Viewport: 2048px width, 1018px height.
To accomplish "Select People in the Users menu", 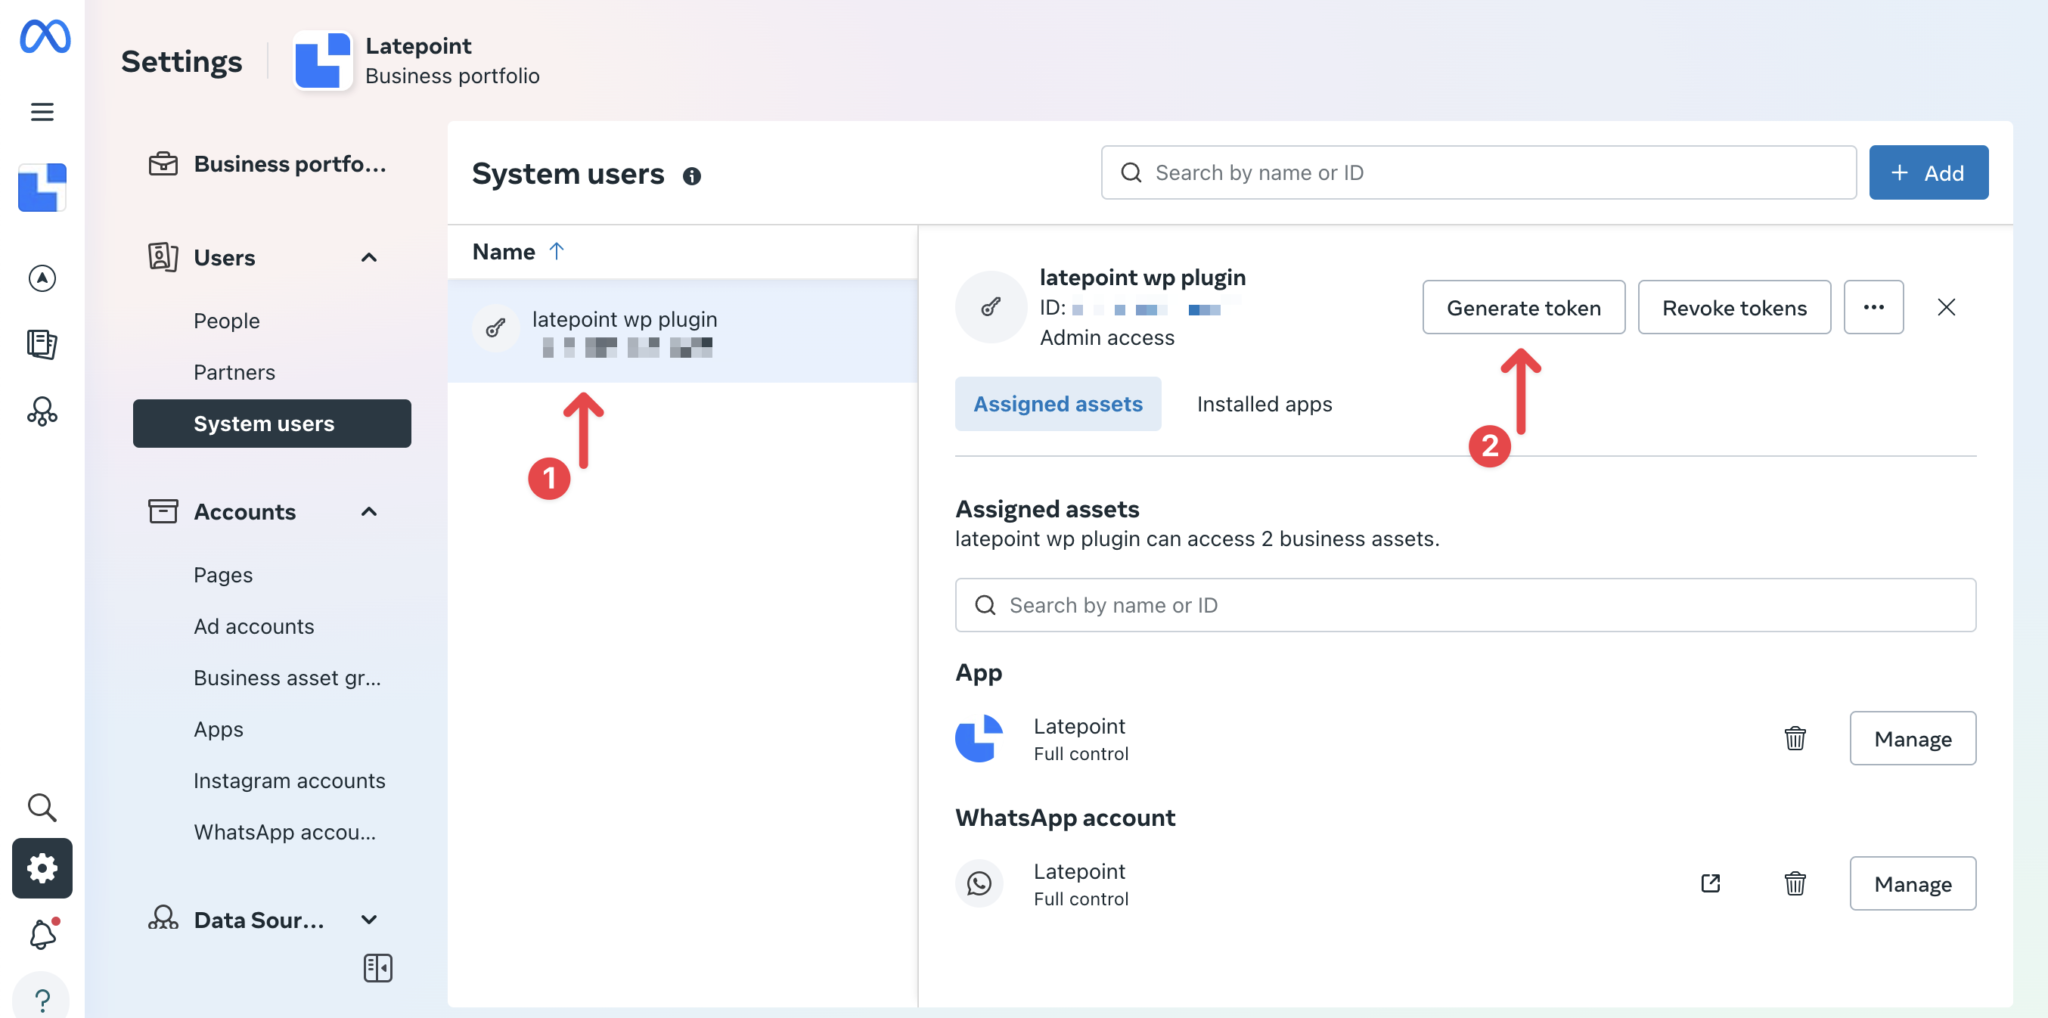I will tap(226, 320).
